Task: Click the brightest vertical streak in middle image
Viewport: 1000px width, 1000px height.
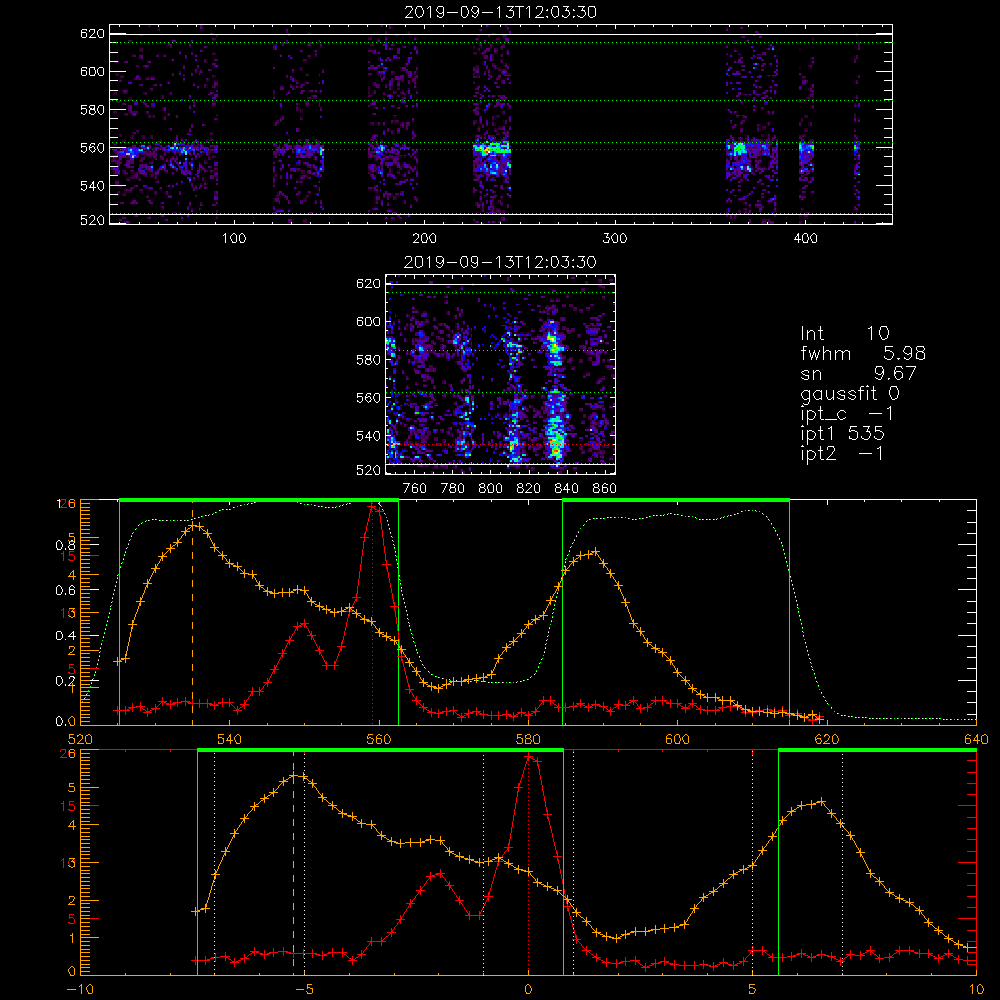Action: click(x=555, y=392)
